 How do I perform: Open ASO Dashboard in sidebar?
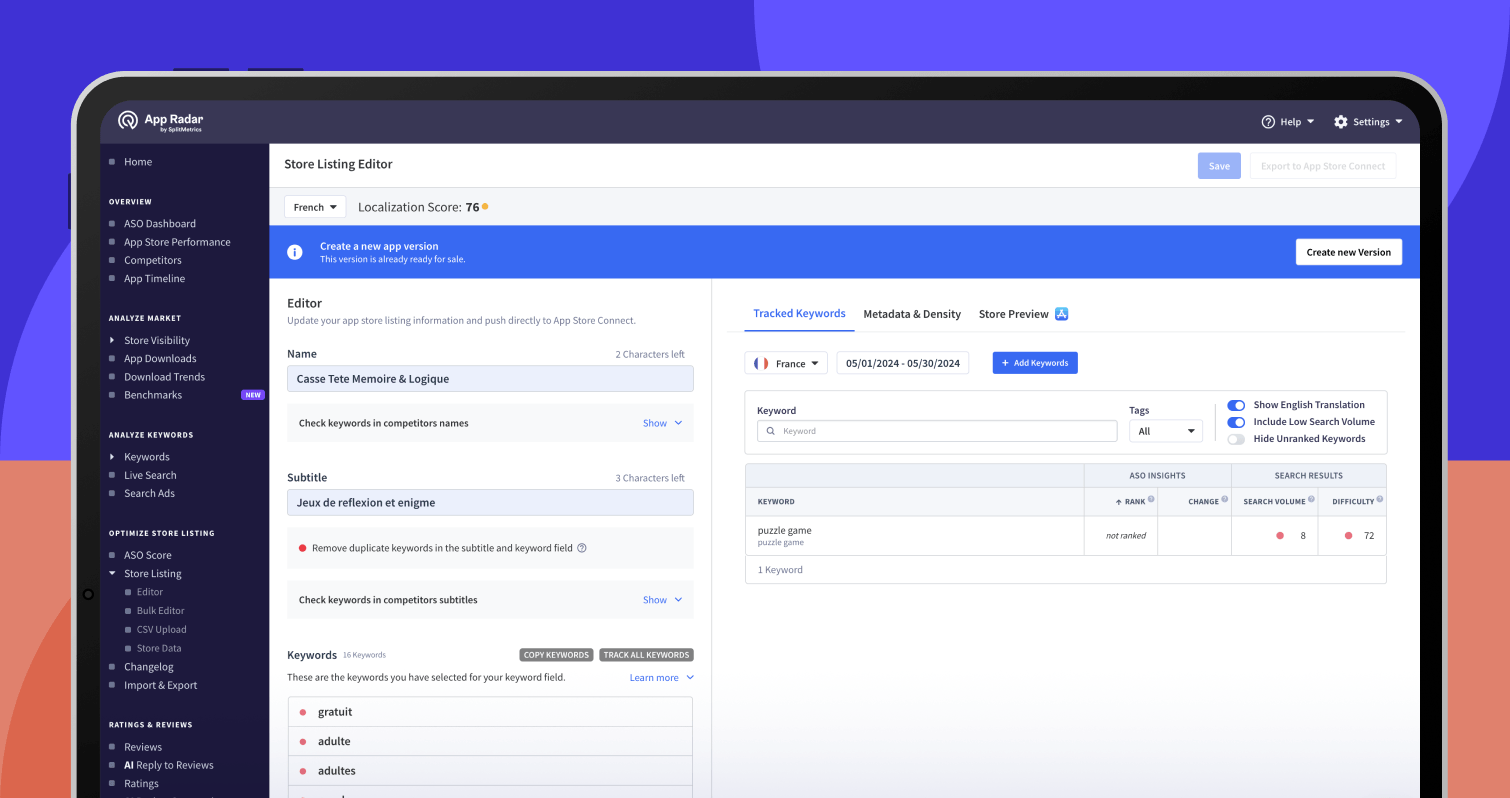(x=160, y=224)
